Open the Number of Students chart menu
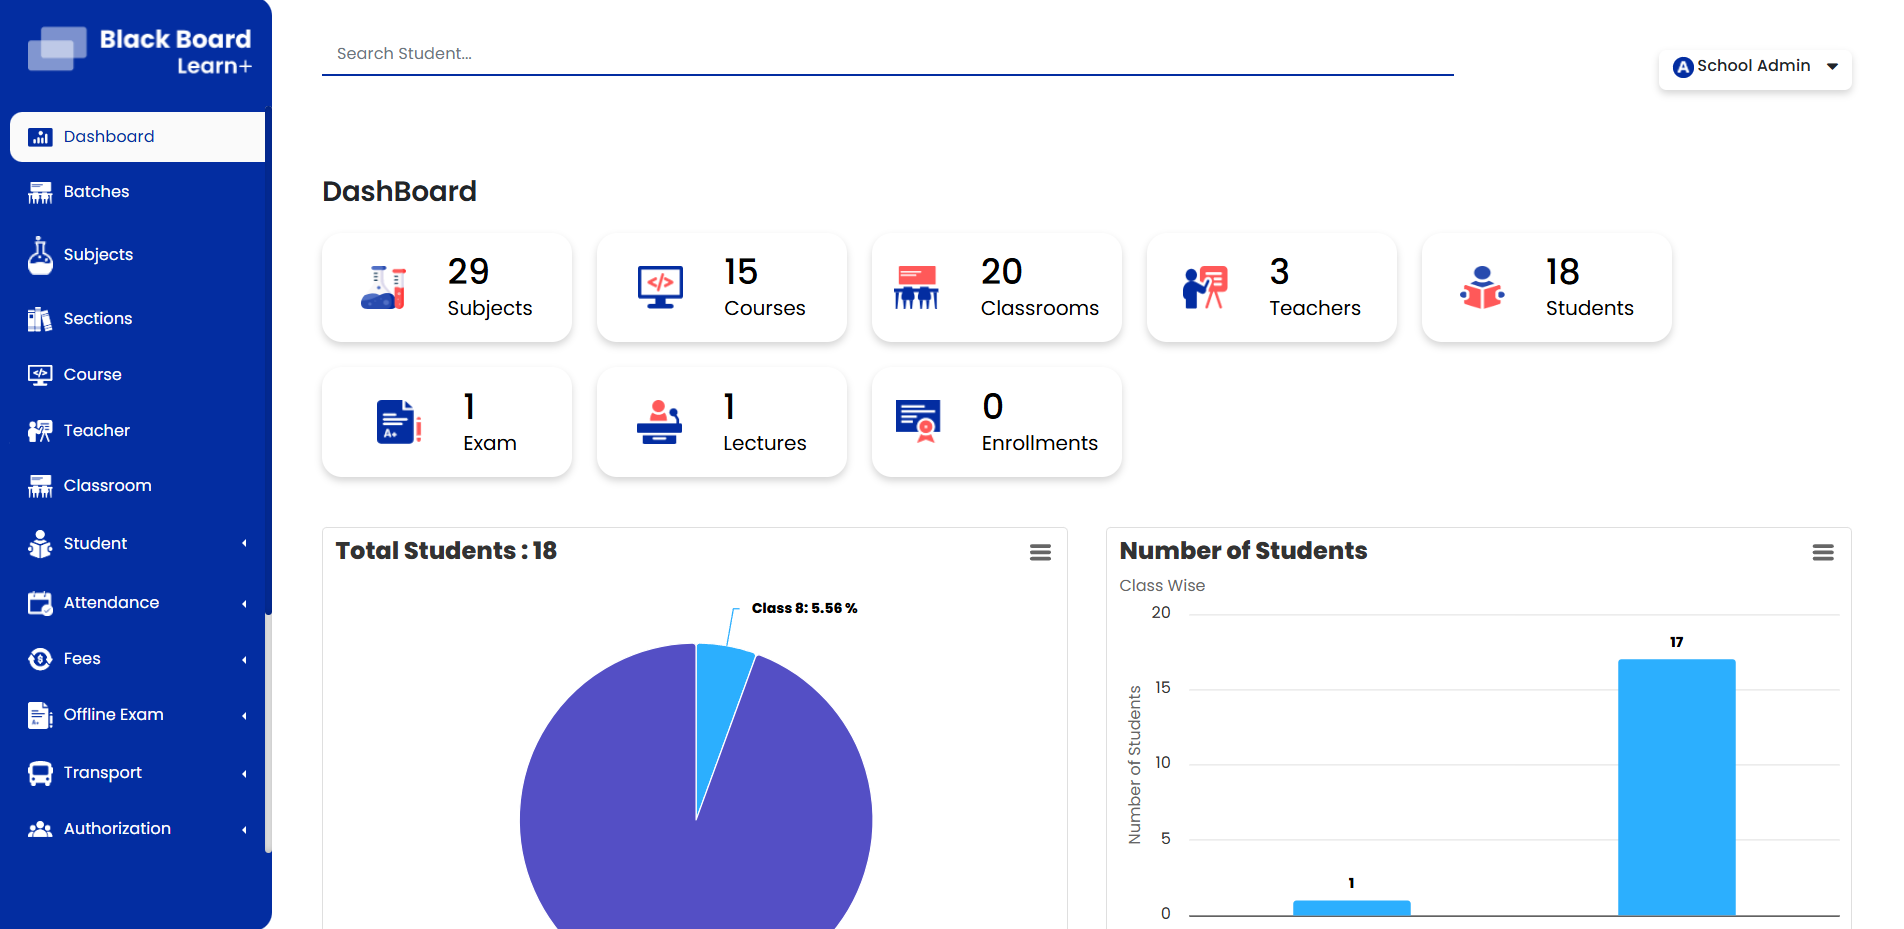This screenshot has height=929, width=1904. point(1823,552)
